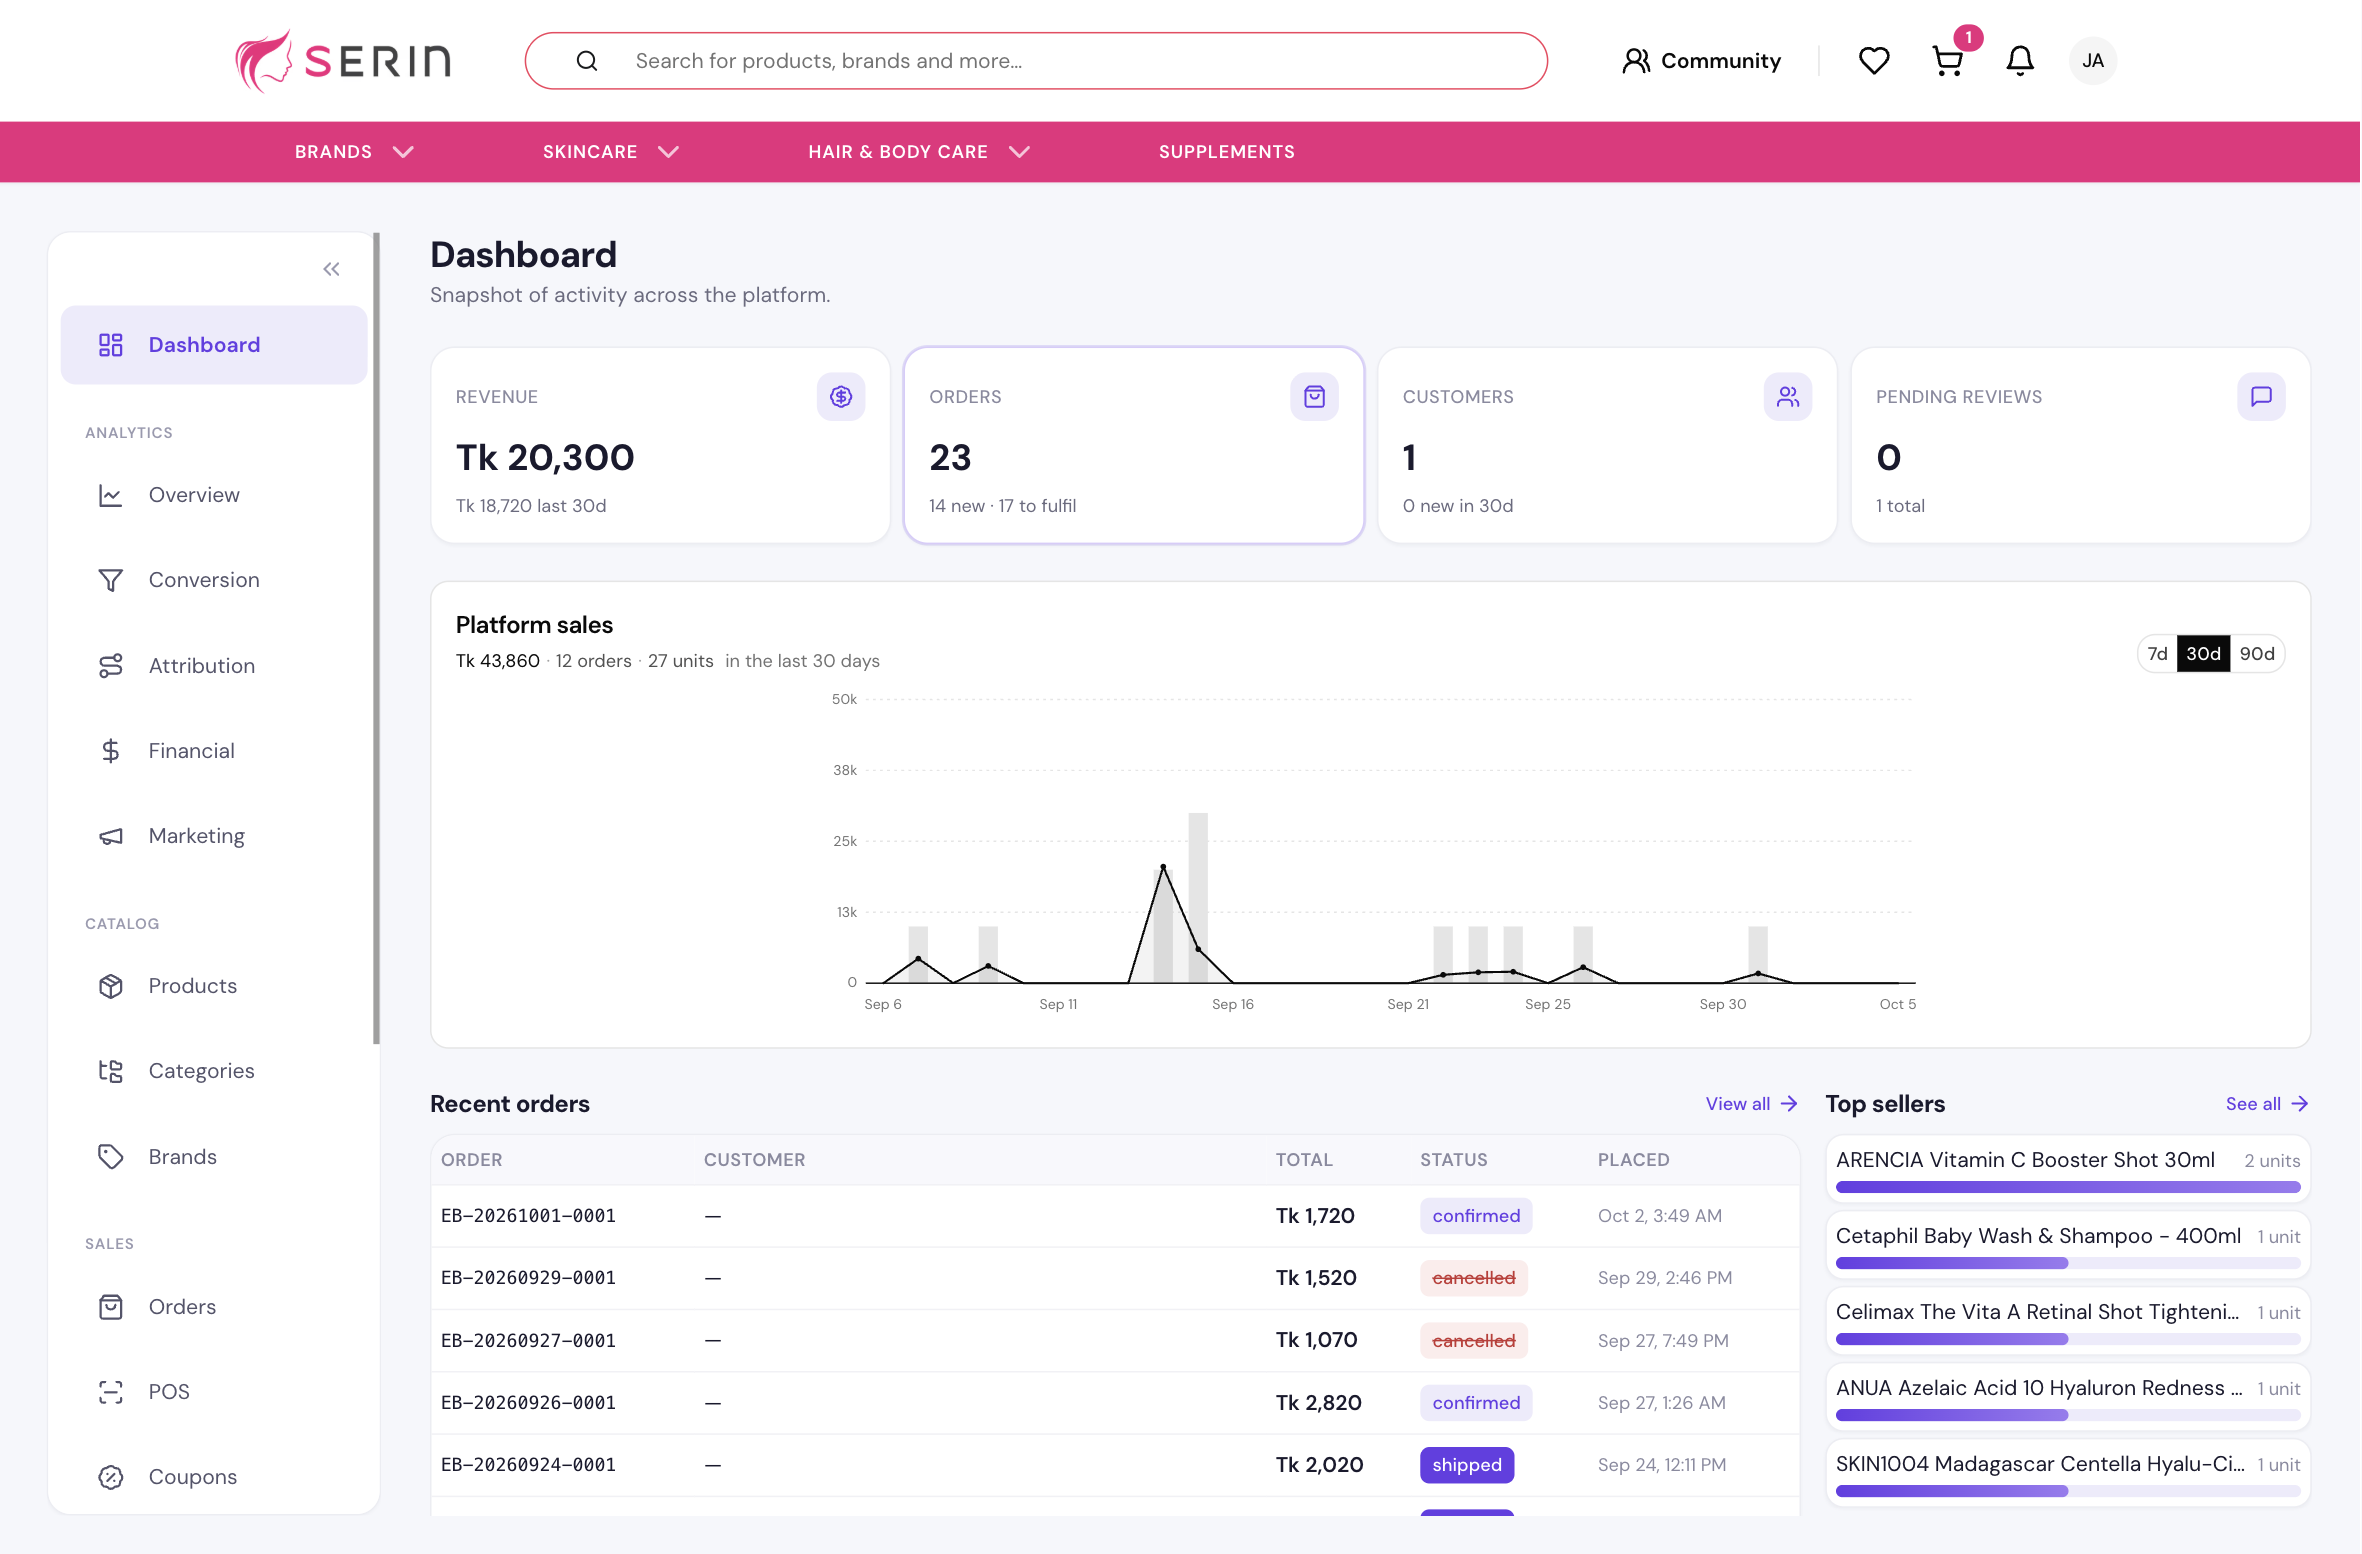Screen dimensions: 2362x1554
Task: Switch chart range to 7d
Action: coord(2157,654)
